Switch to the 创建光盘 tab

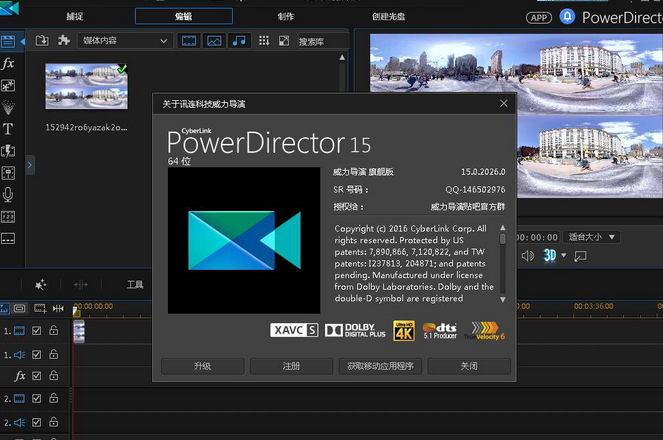[x=389, y=16]
